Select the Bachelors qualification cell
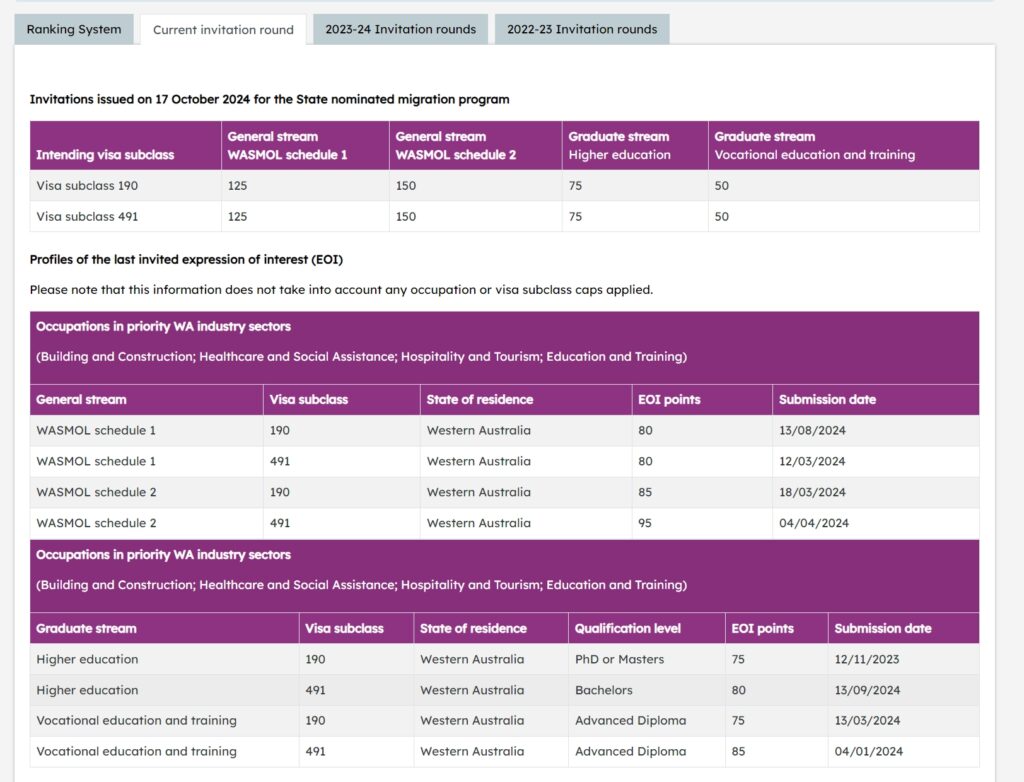Image resolution: width=1024 pixels, height=782 pixels. [x=604, y=690]
